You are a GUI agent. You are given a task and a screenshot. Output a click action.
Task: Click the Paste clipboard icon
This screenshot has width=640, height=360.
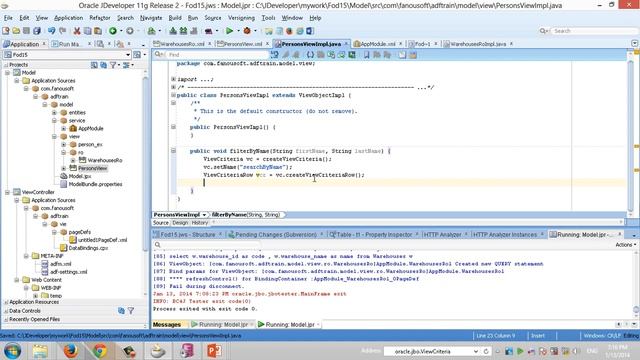click(98, 31)
